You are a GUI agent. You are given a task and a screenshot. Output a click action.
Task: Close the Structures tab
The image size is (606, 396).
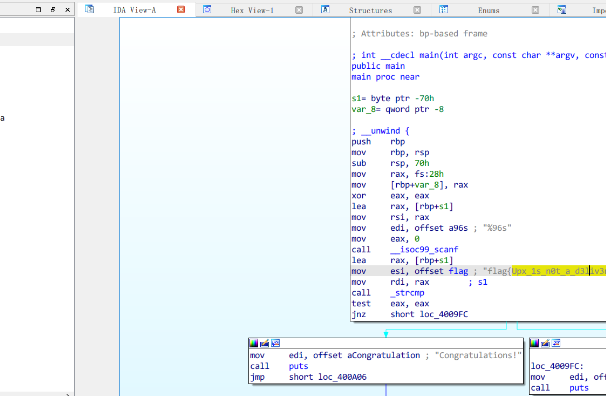point(417,10)
